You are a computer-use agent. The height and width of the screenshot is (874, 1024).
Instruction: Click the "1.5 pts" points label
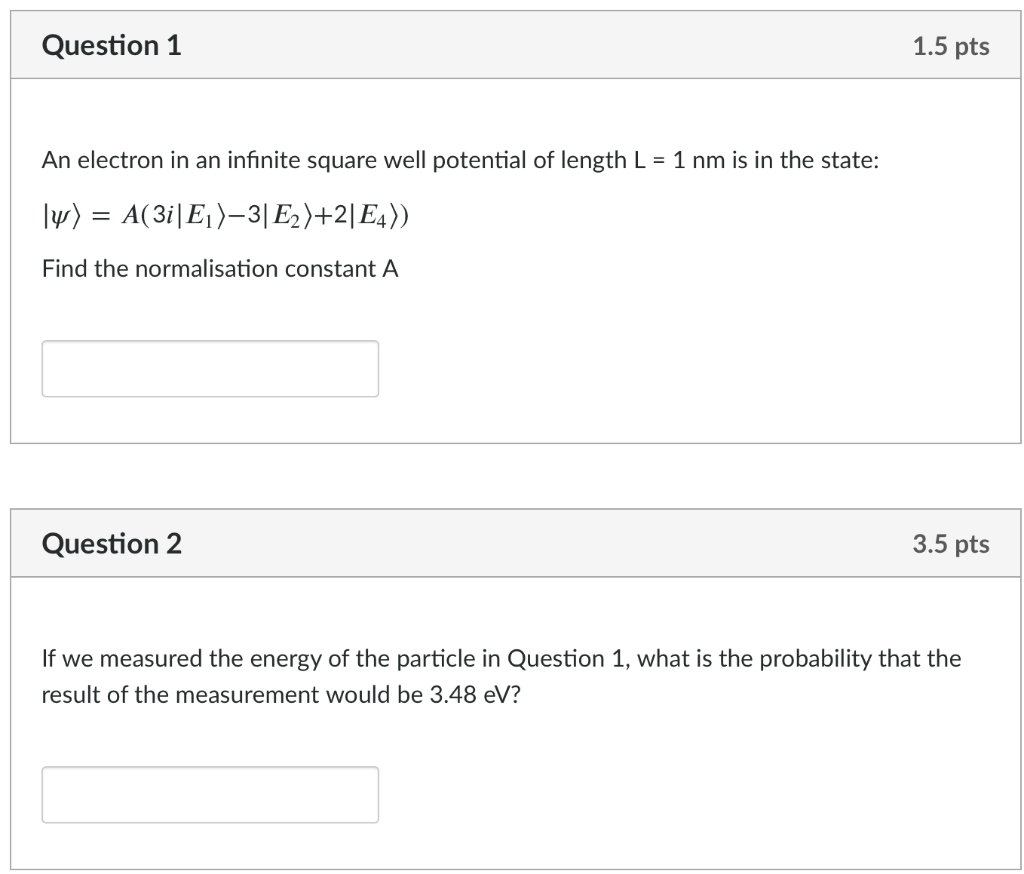tap(950, 46)
